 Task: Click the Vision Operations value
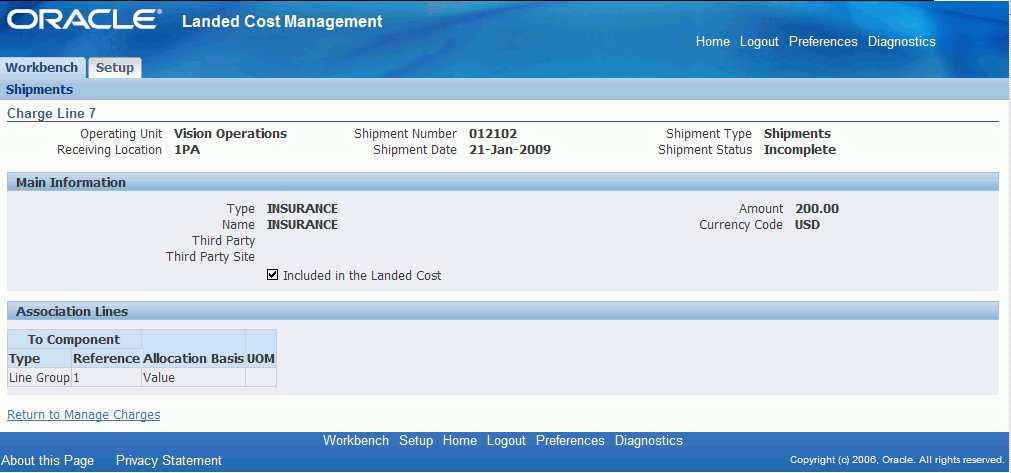pos(230,134)
